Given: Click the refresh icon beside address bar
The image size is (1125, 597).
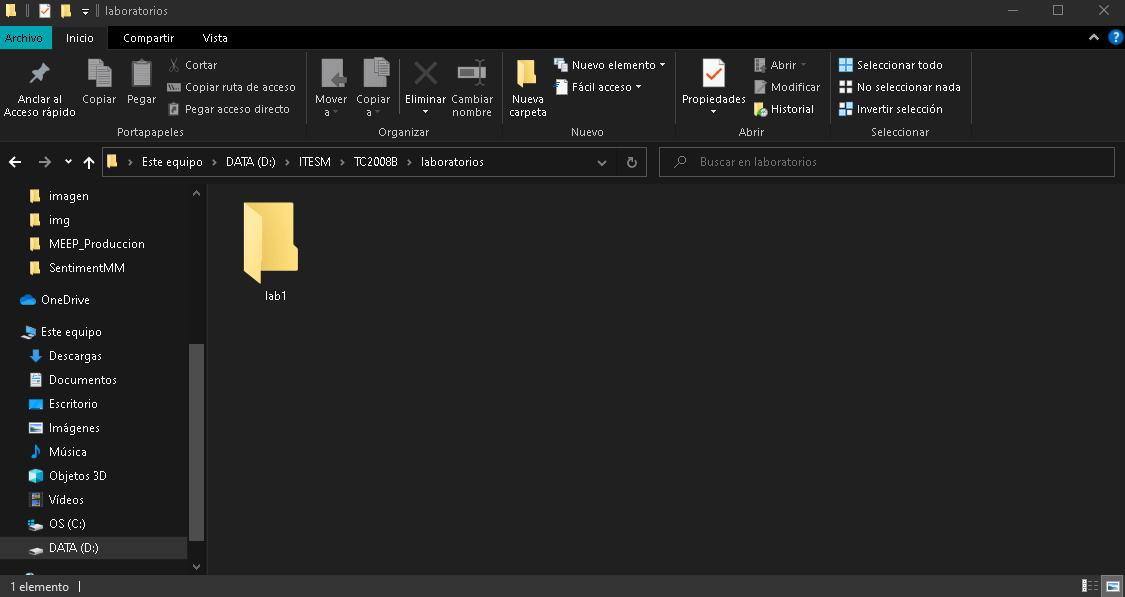Looking at the screenshot, I should 631,162.
